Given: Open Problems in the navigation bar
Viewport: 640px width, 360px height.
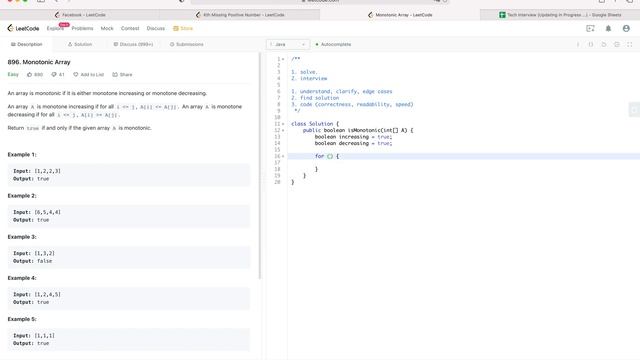Looking at the screenshot, I should (x=82, y=28).
